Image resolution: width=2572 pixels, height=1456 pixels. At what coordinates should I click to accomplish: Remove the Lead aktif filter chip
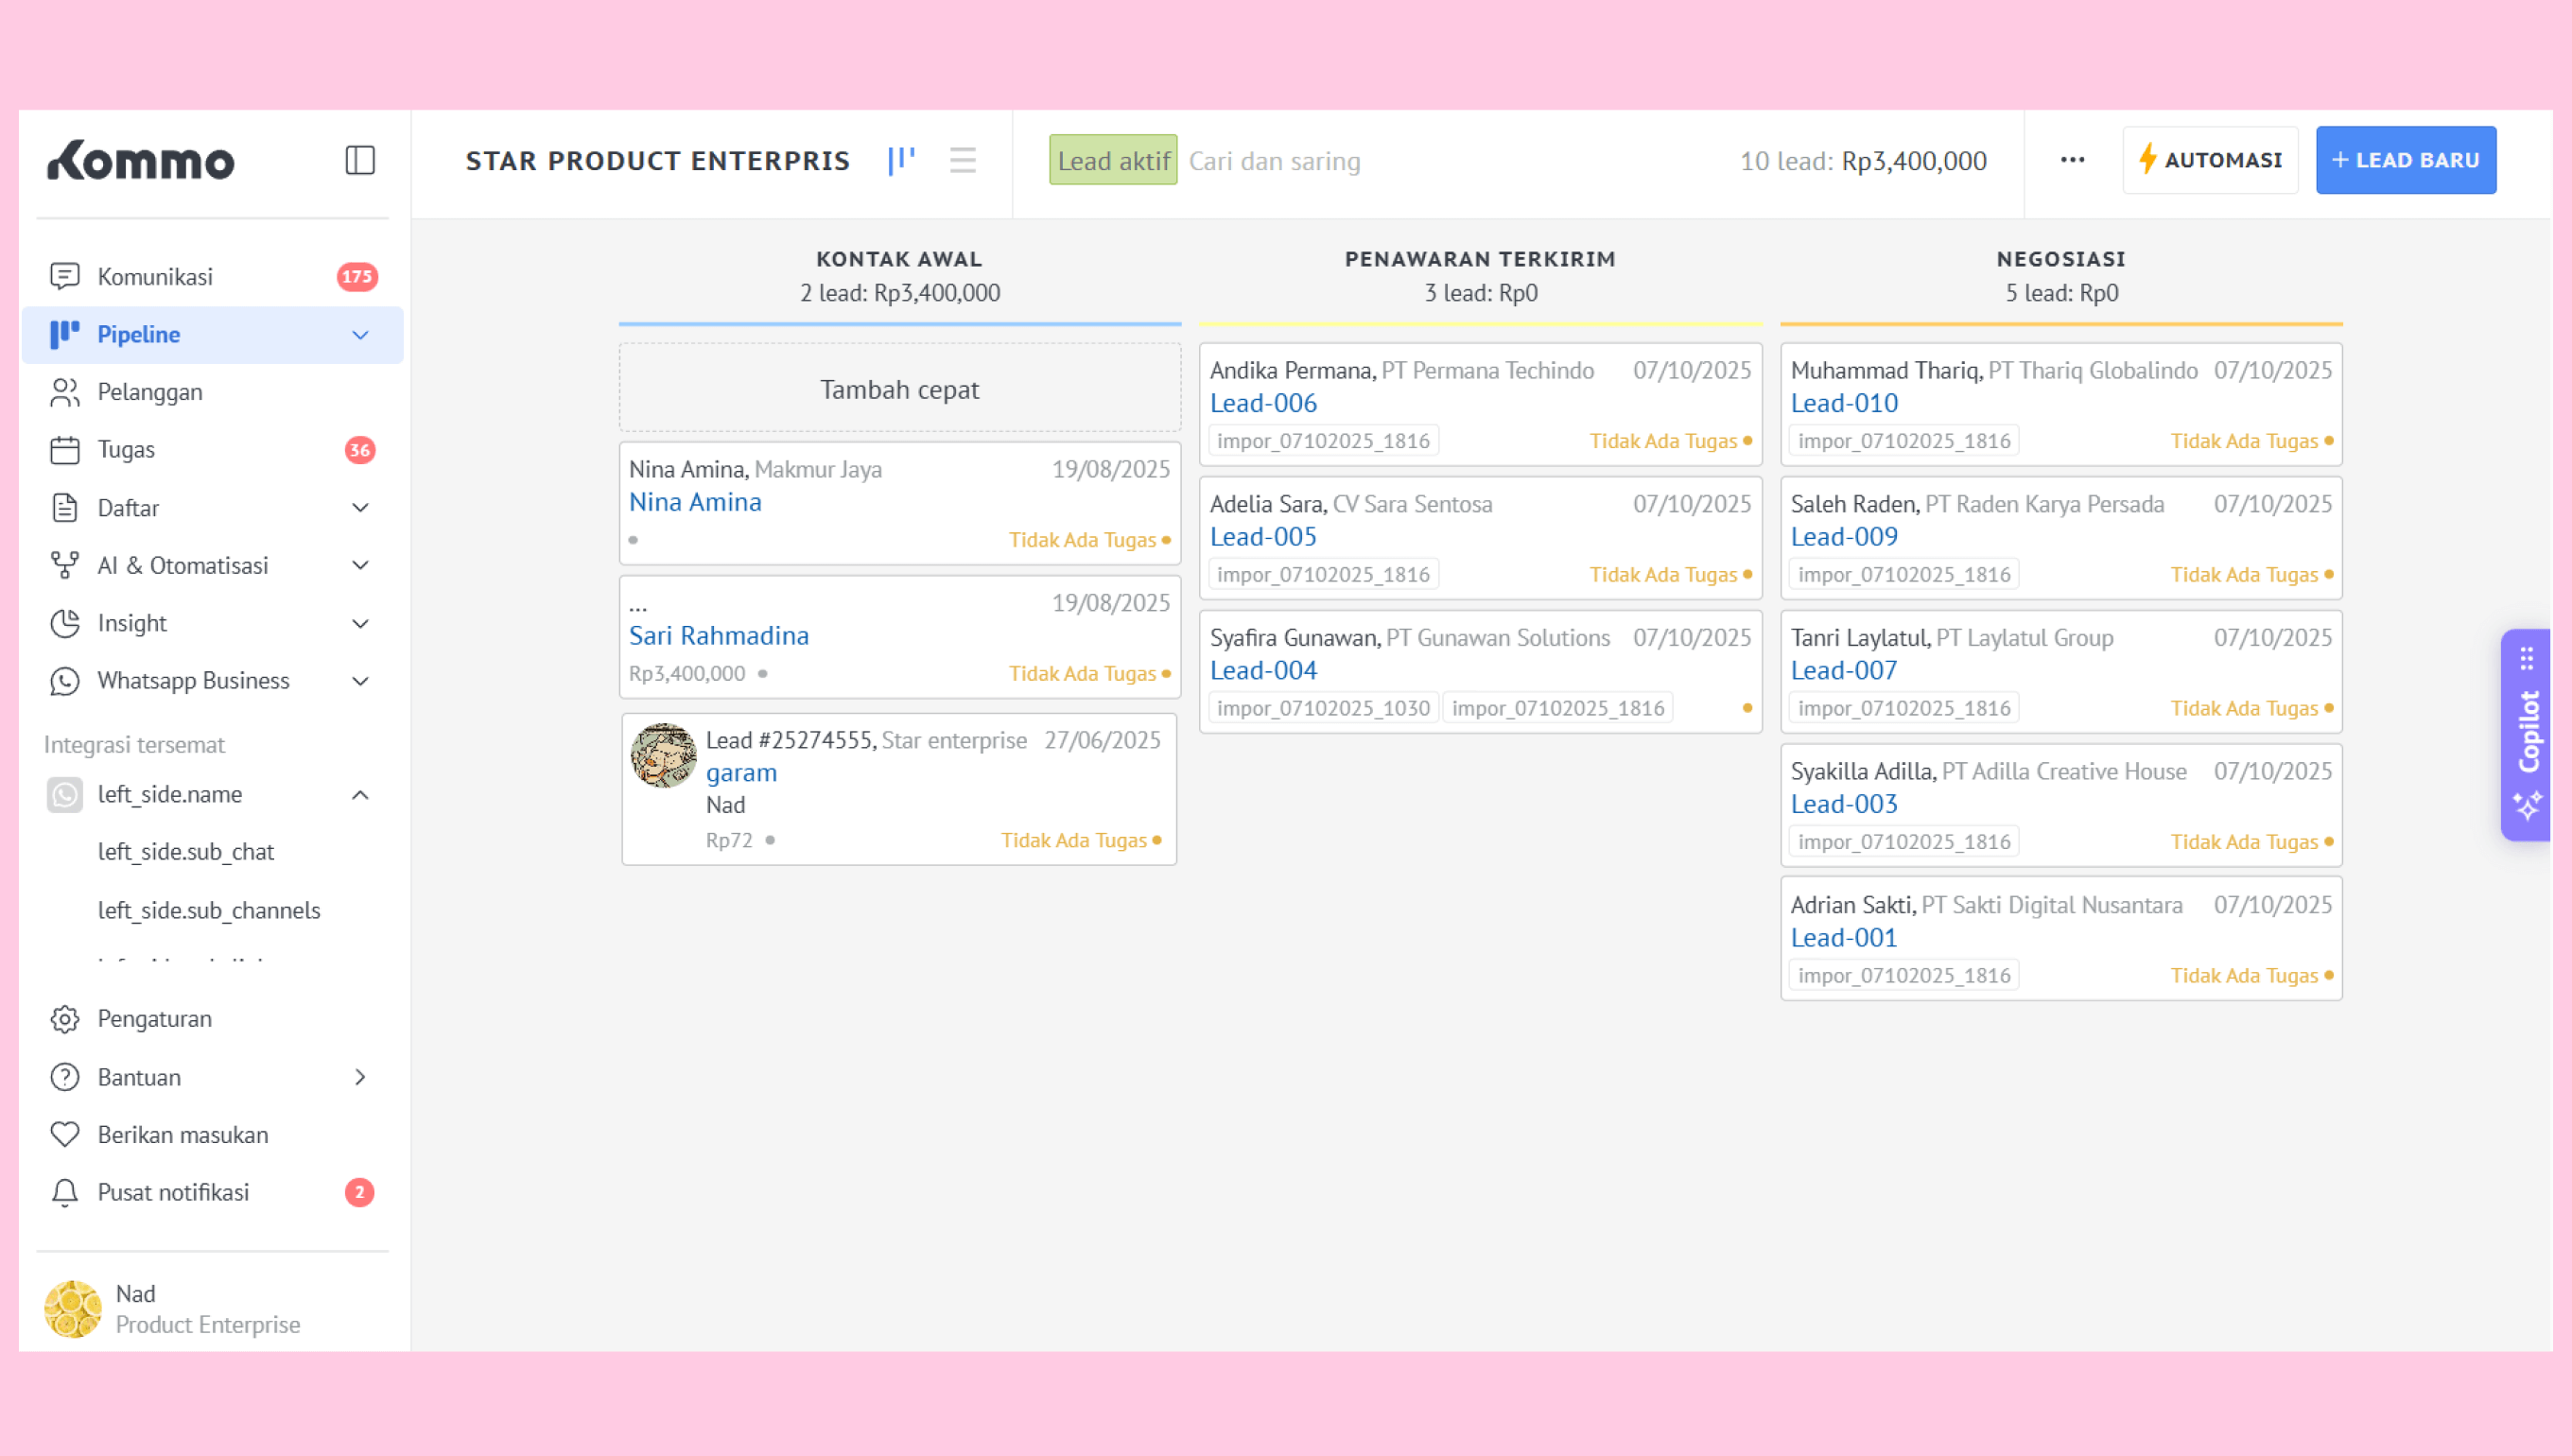point(1113,160)
